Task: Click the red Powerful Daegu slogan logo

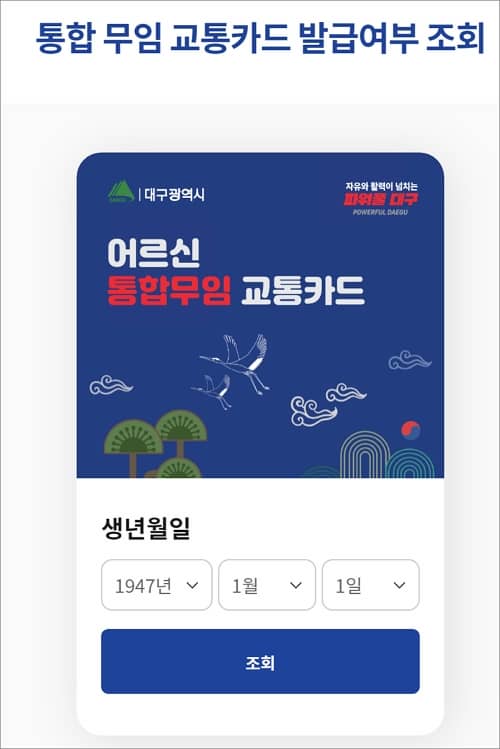Action: click(x=381, y=198)
